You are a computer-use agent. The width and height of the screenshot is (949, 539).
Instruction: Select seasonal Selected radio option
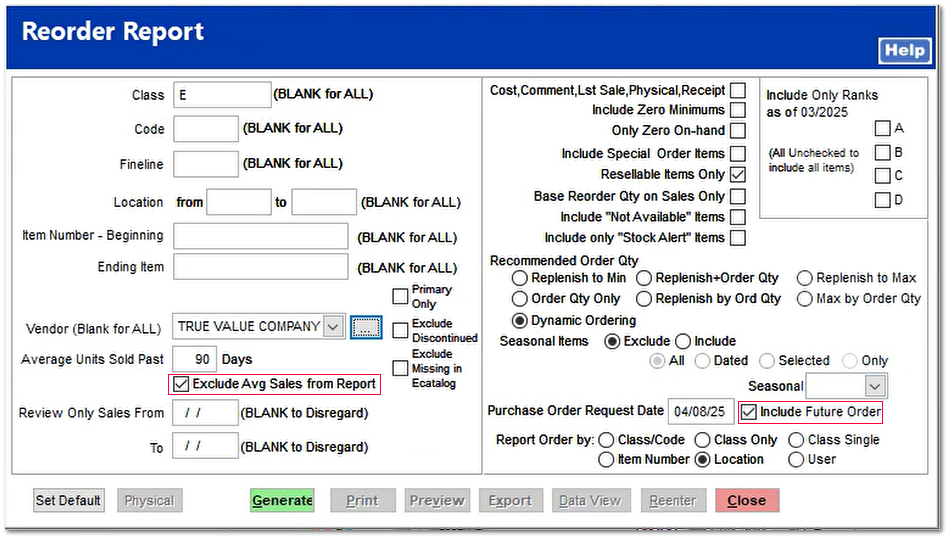click(767, 361)
